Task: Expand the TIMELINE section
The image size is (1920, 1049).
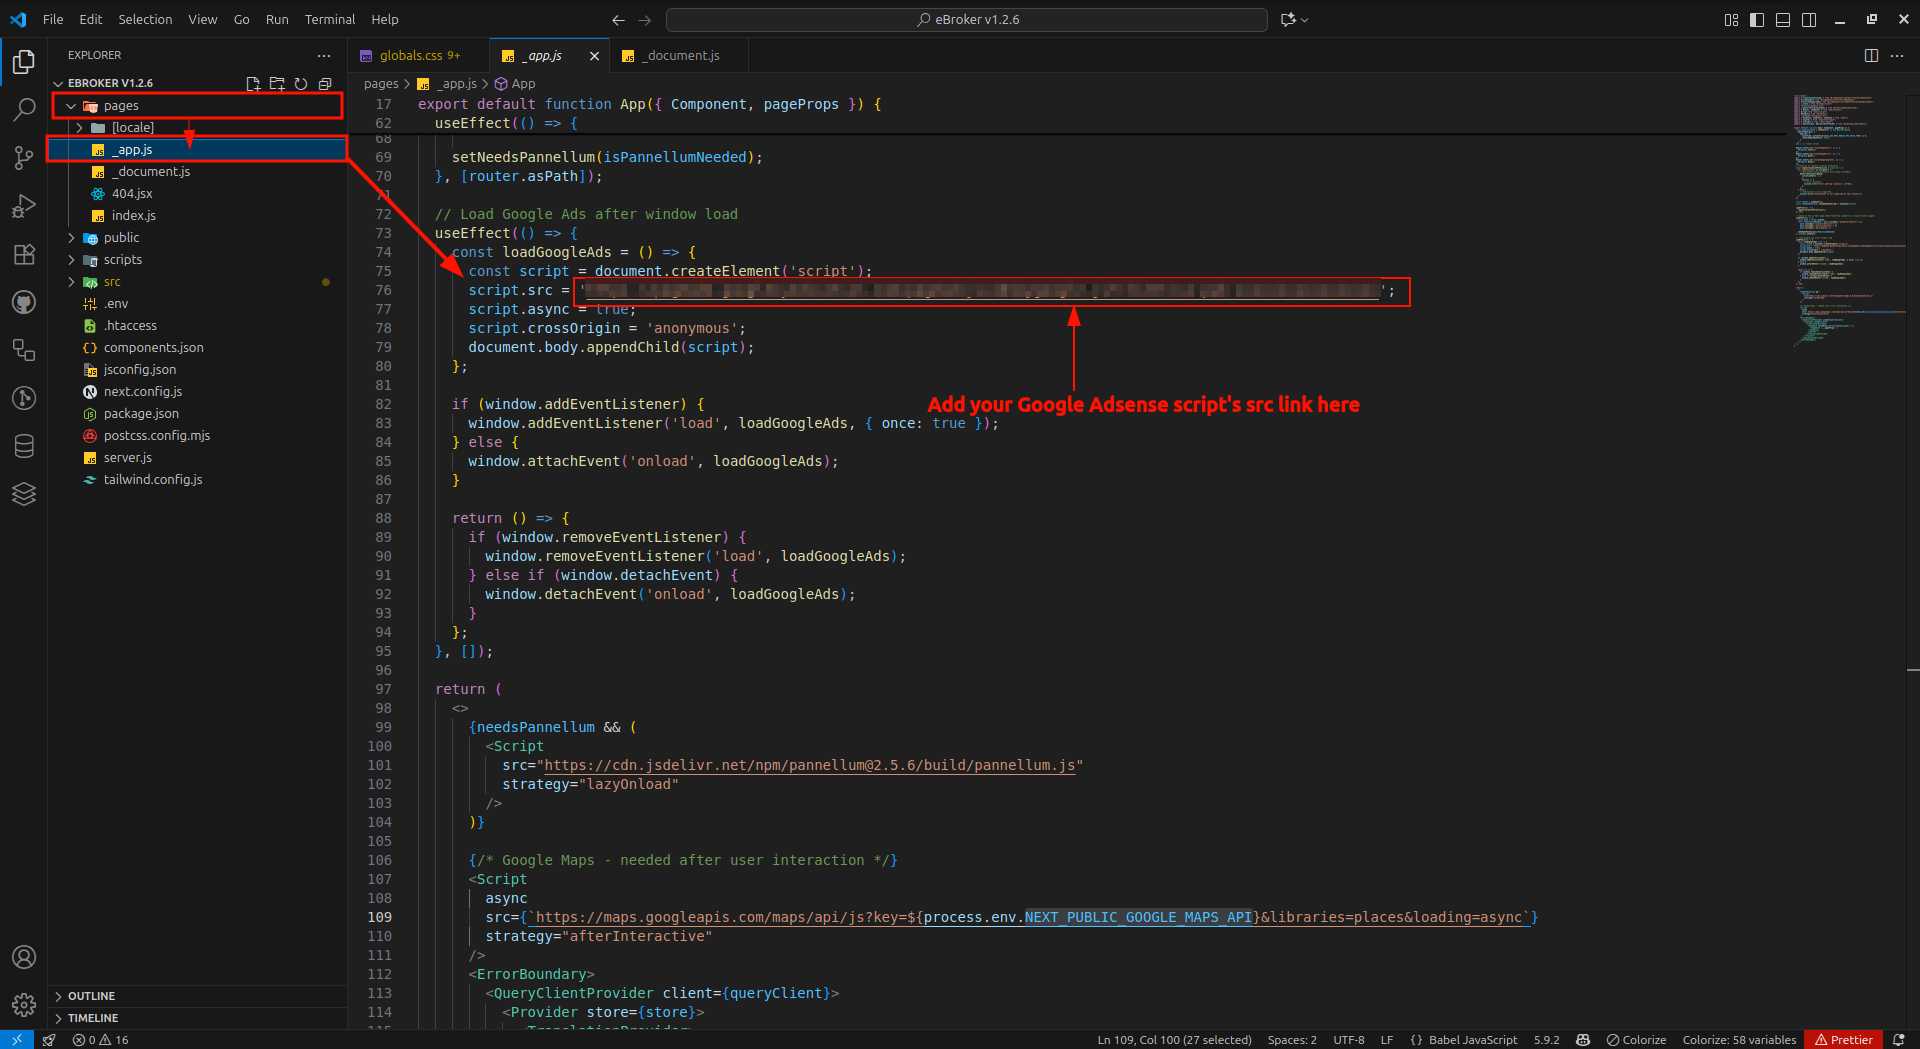Action: [197, 1018]
